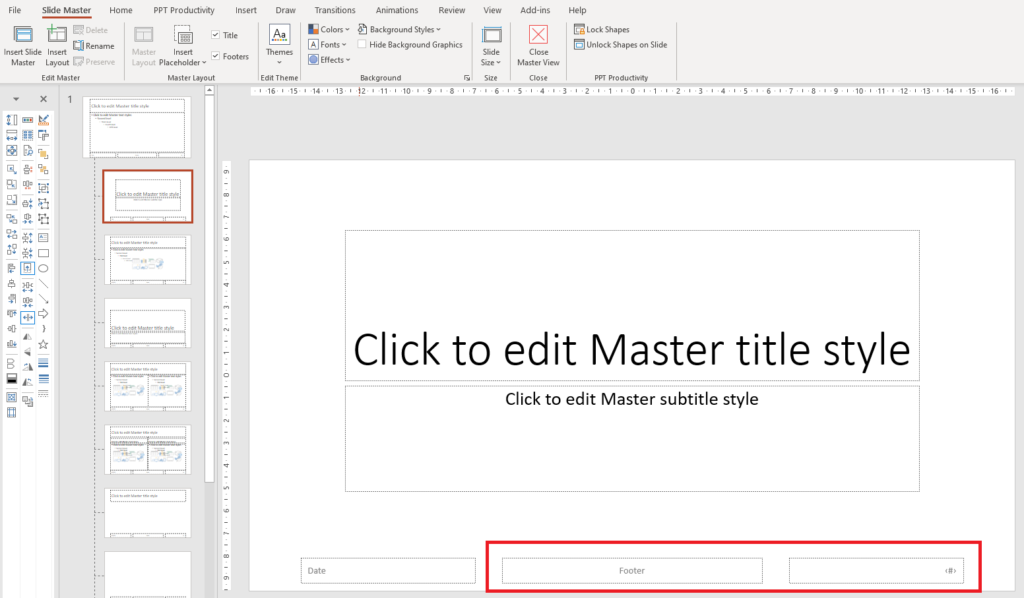Select the text box tool in side toolbar
1024x598 pixels.
tap(43, 237)
